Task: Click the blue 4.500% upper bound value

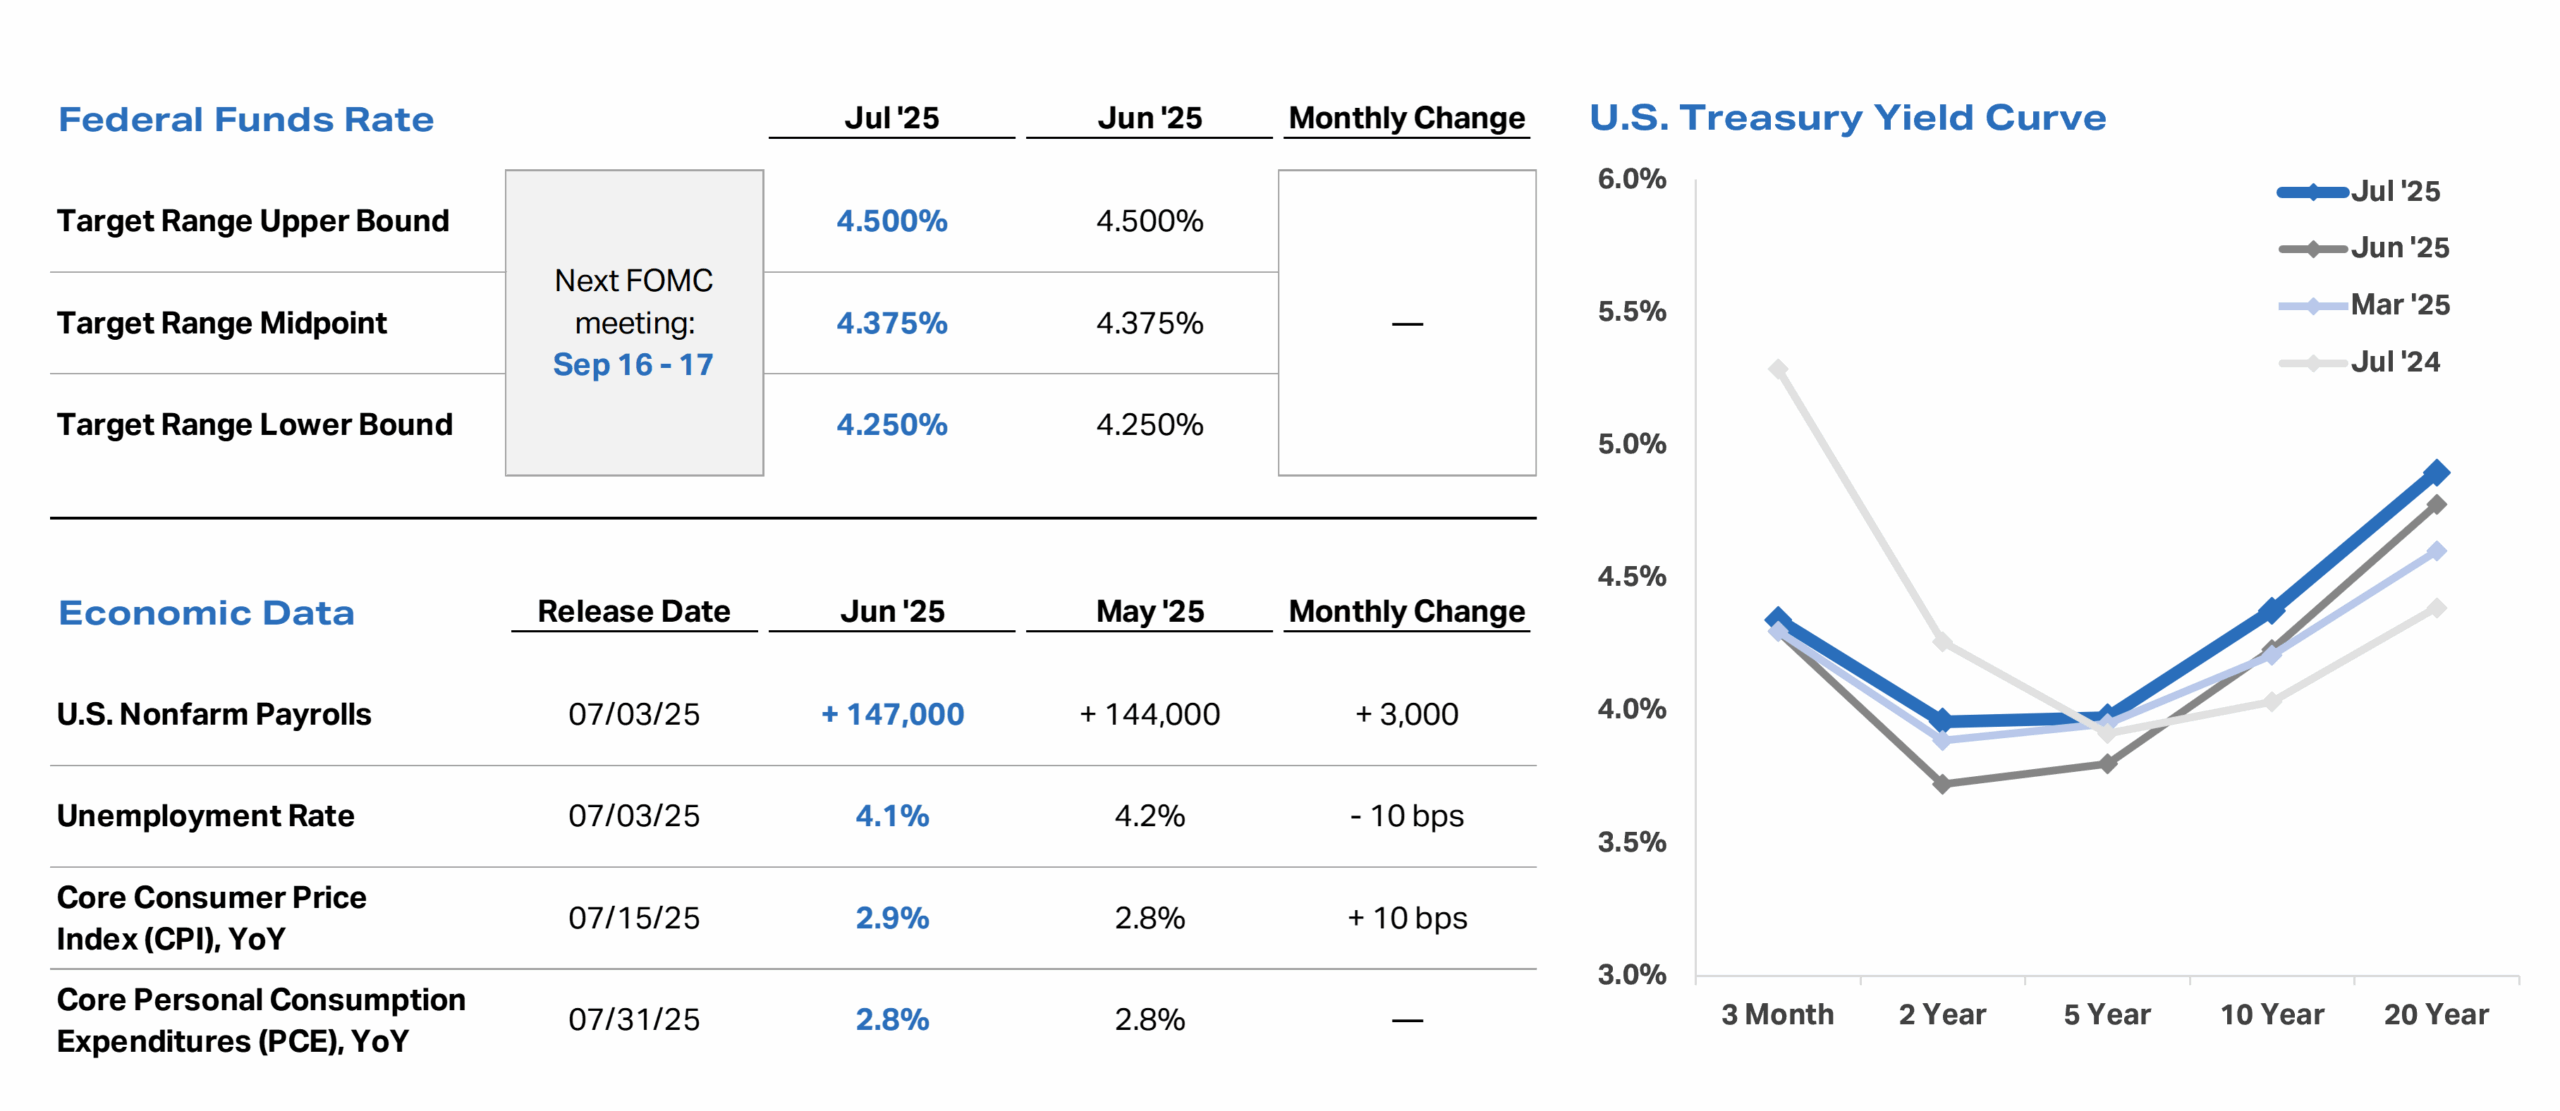Action: pos(892,221)
